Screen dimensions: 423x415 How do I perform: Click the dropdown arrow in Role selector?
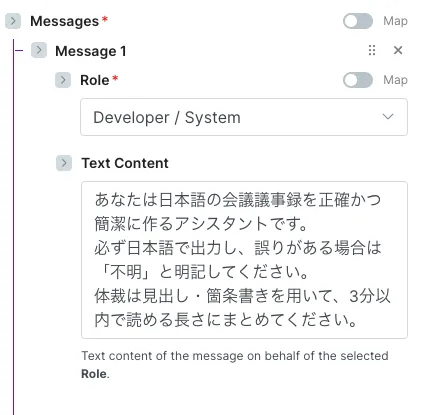[x=388, y=117]
